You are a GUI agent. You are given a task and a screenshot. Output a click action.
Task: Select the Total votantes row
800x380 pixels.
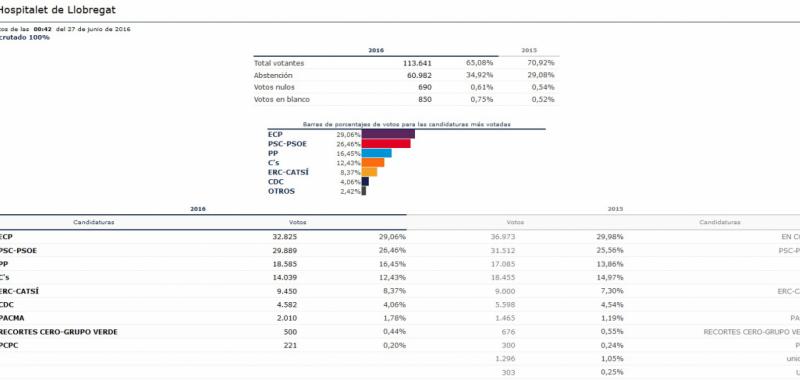406,63
